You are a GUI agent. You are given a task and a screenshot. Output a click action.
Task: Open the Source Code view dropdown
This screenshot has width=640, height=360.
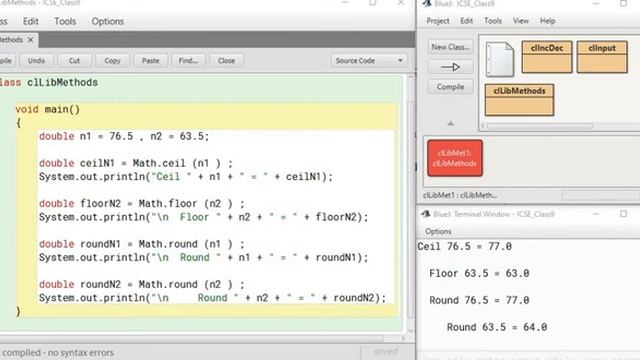pos(369,60)
